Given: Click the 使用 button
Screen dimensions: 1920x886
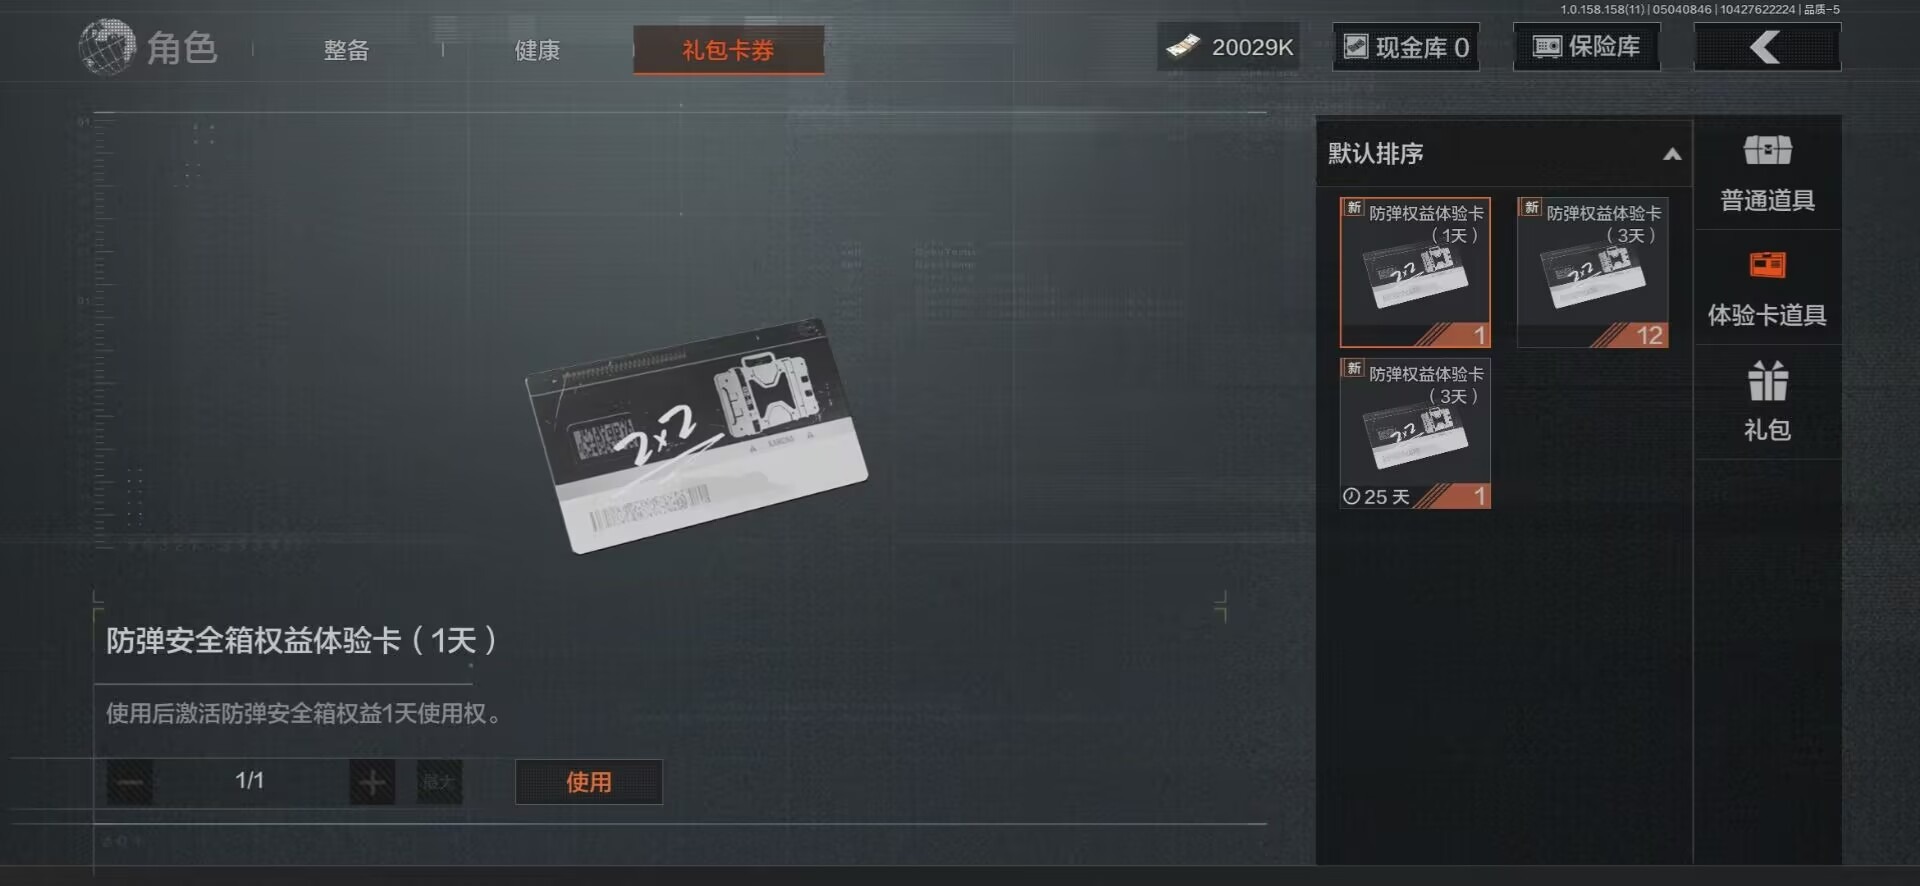Looking at the screenshot, I should [588, 782].
